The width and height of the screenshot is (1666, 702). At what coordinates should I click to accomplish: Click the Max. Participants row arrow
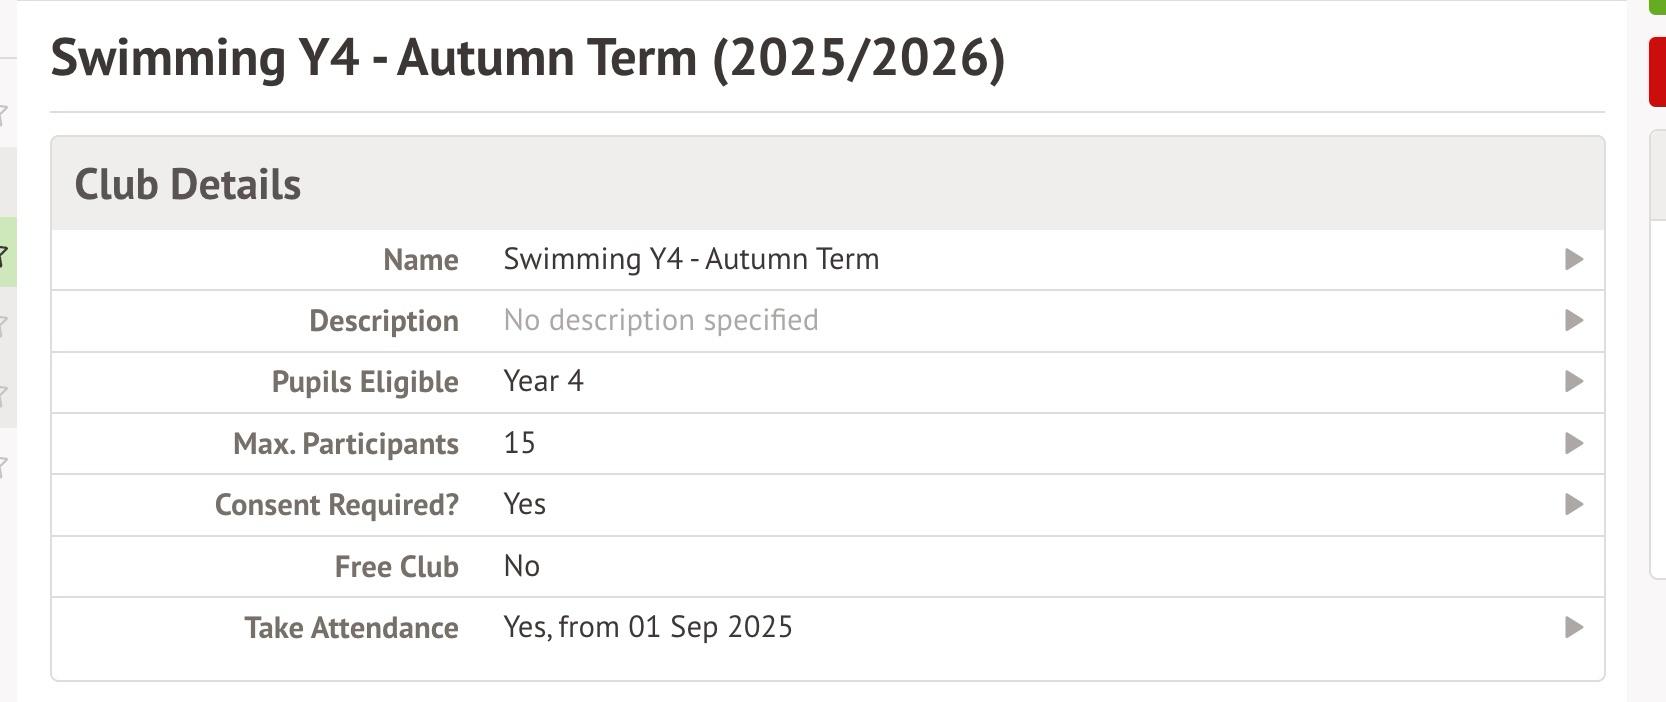click(1573, 443)
